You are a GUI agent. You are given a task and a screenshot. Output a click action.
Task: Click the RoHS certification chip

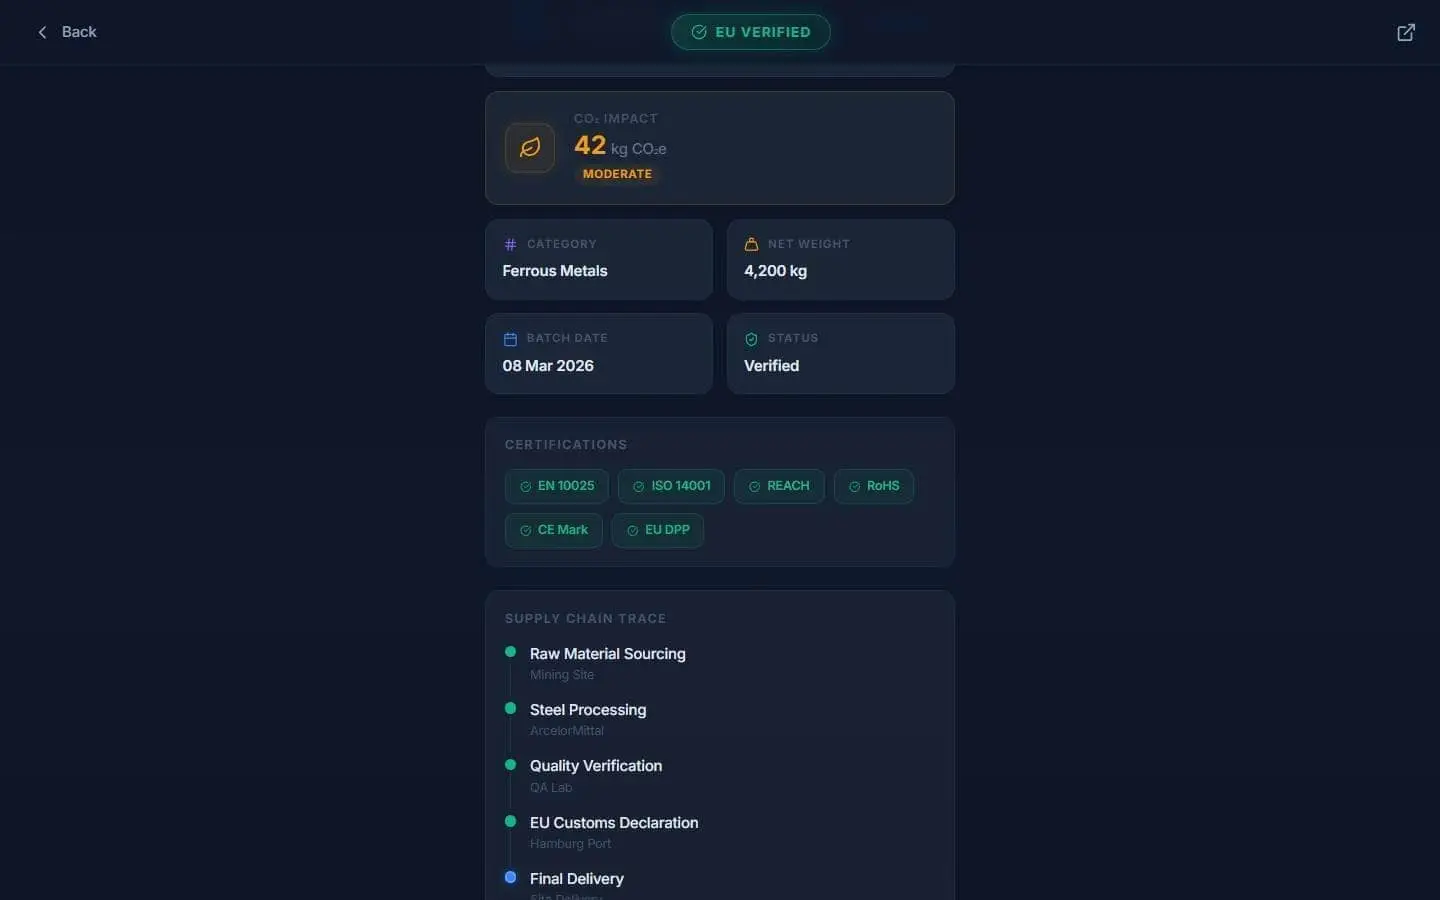(874, 486)
